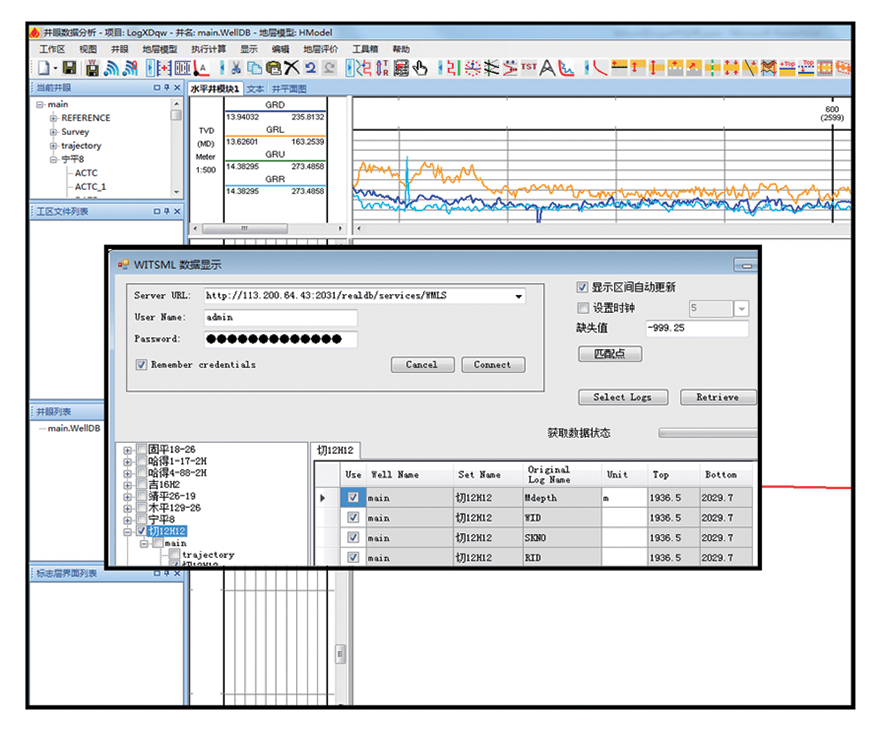Viewport: 878px width, 732px height.
Task: Select the hand pointer tool
Action: coord(420,68)
